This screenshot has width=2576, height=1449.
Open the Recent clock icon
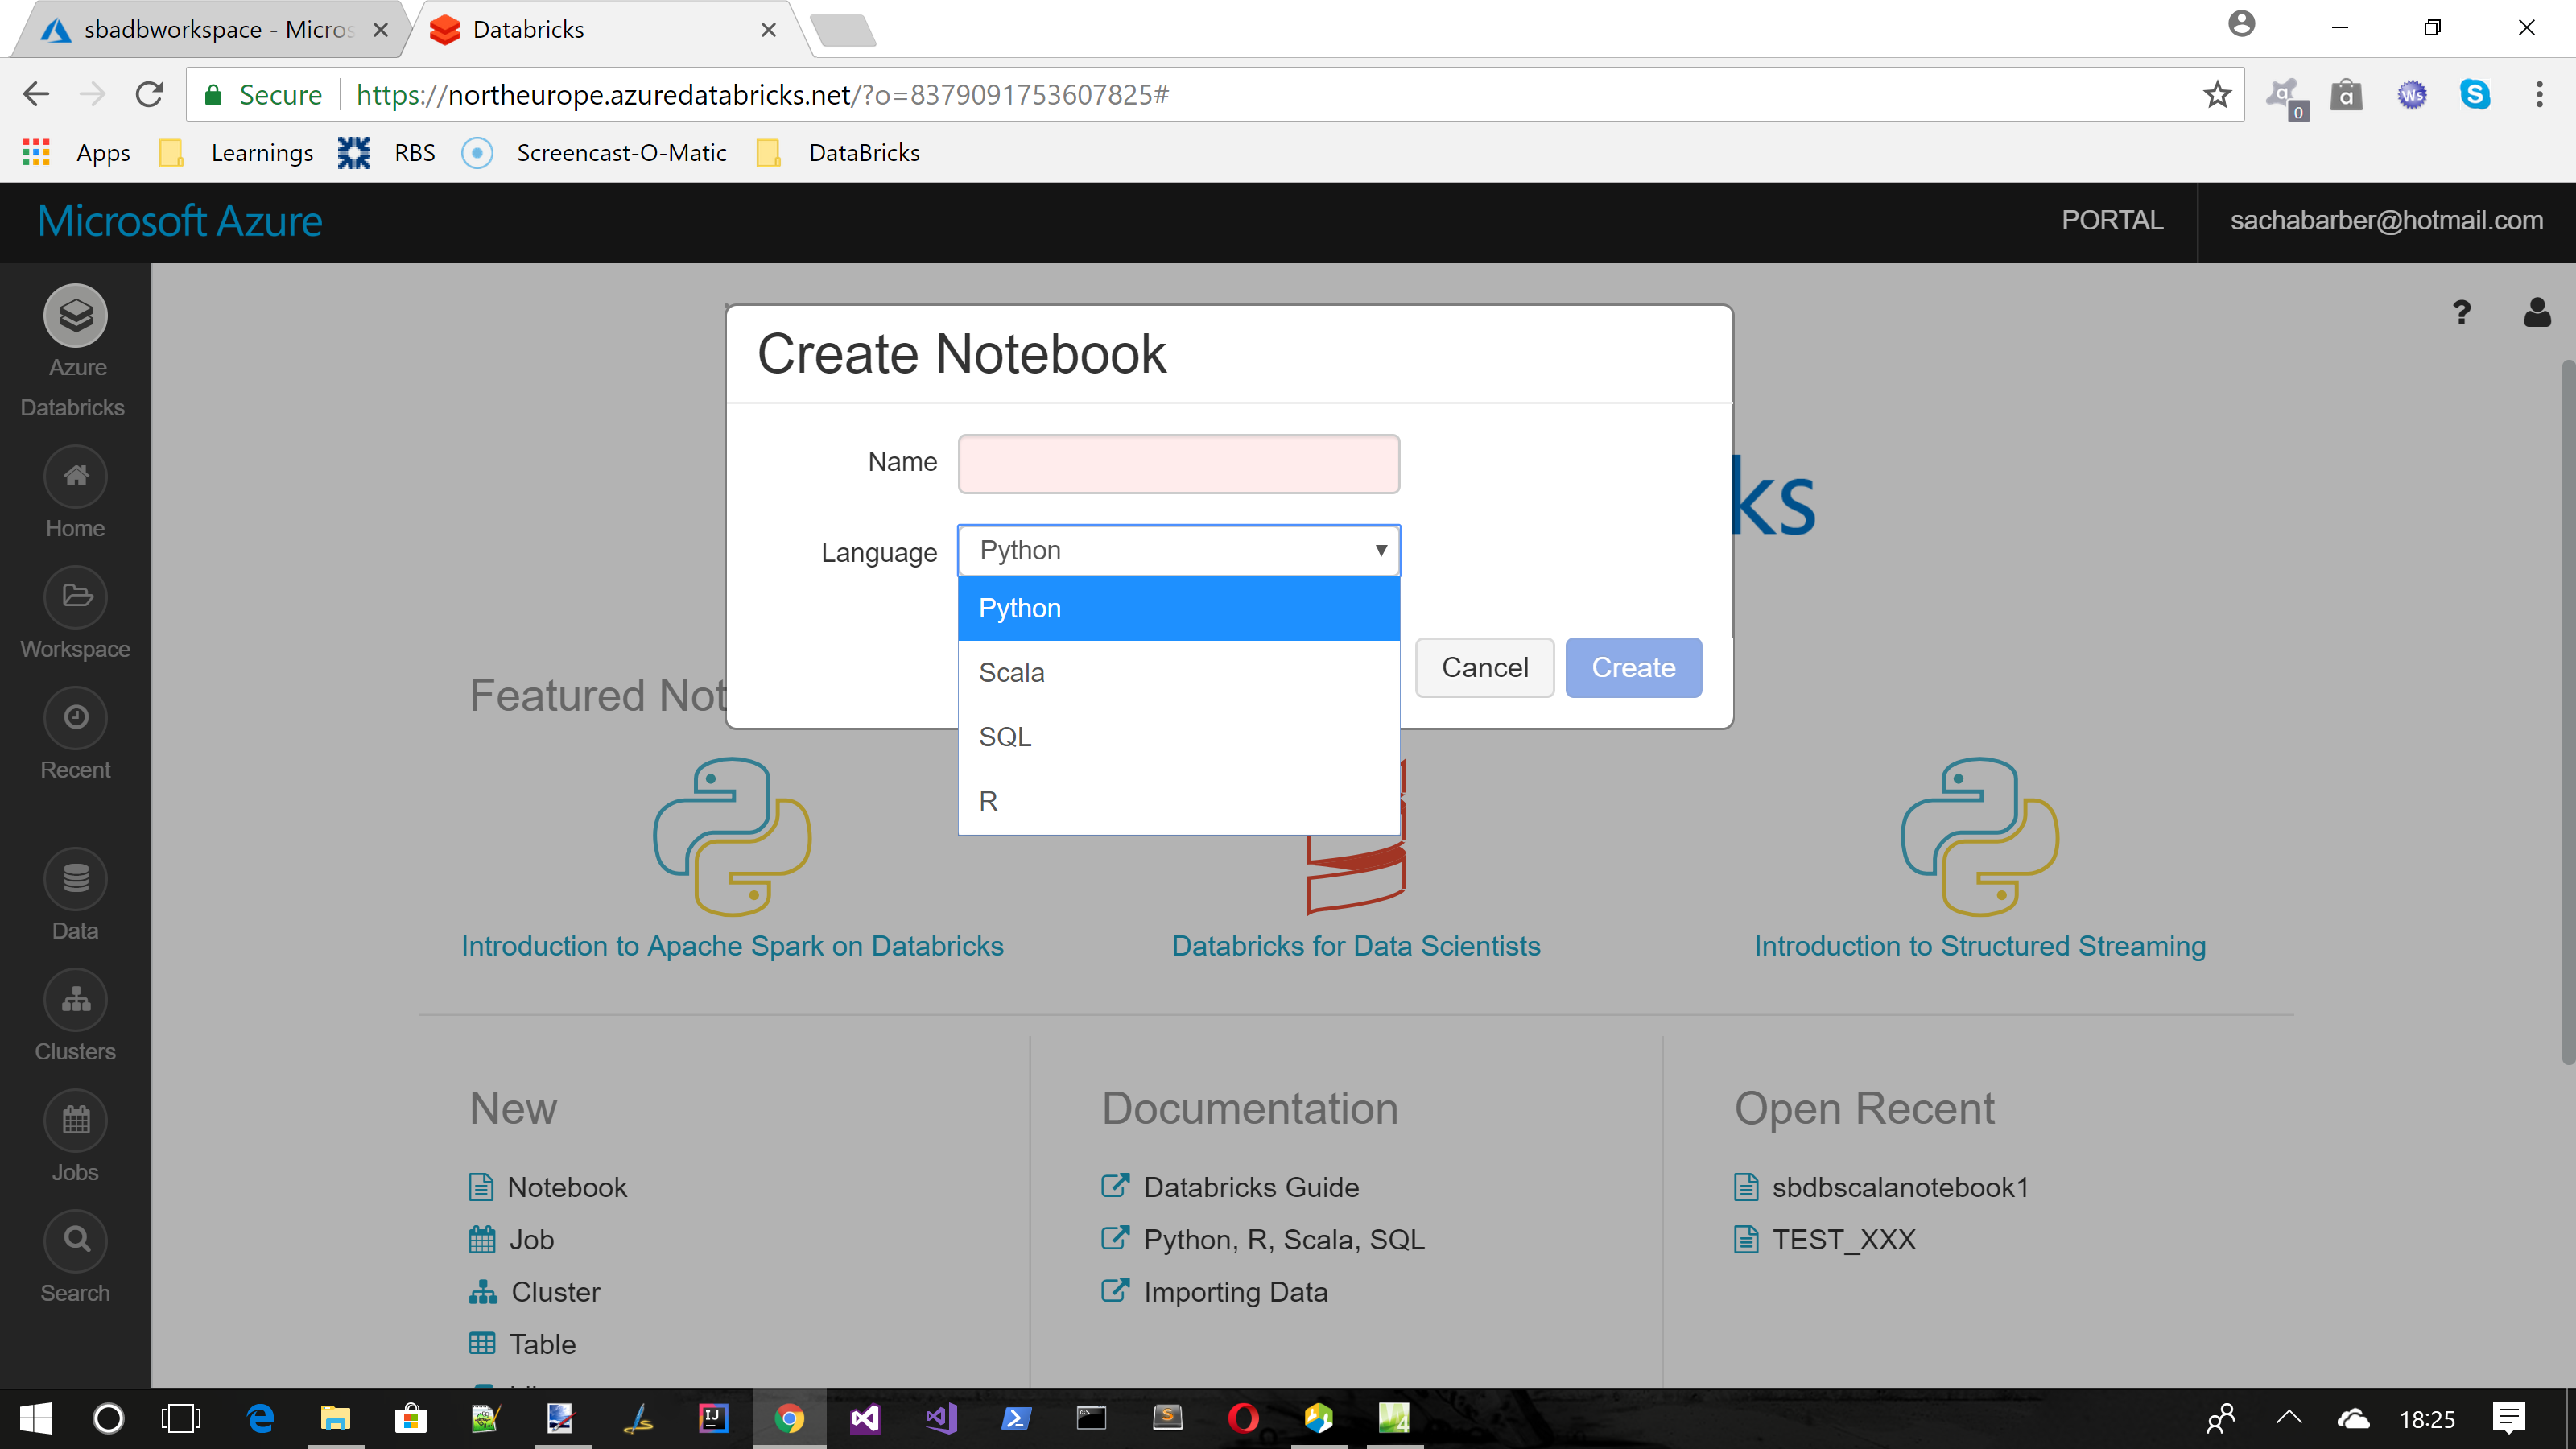[x=76, y=718]
